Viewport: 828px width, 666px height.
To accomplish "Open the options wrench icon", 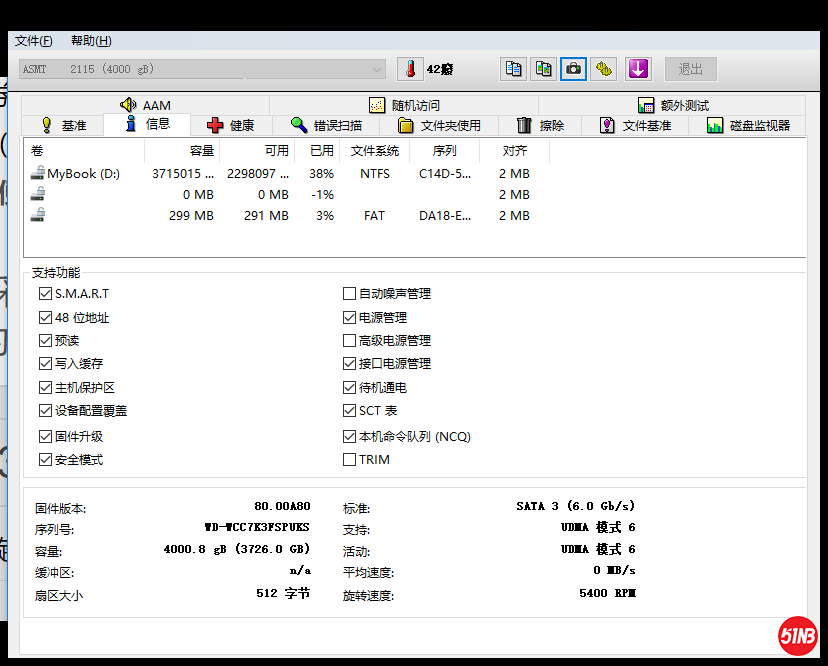I will [x=603, y=69].
